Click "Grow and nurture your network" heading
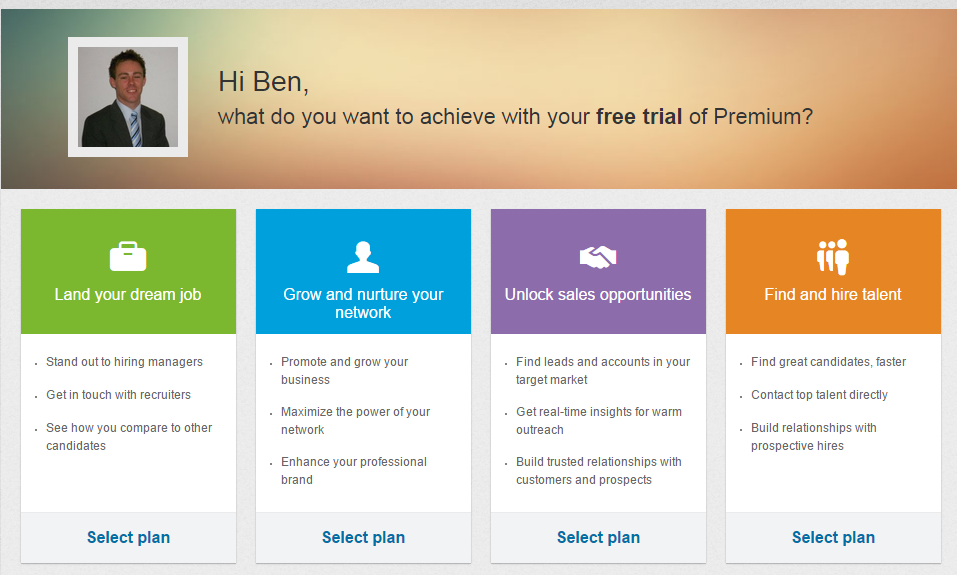This screenshot has height=575, width=957. coord(363,303)
